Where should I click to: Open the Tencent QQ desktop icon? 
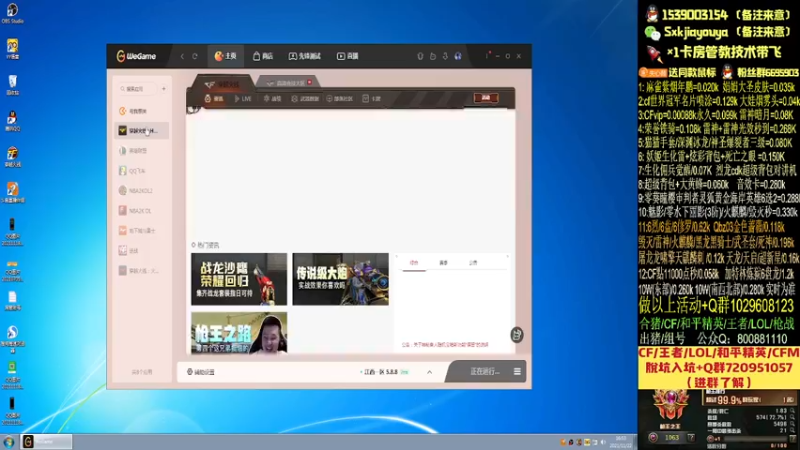click(x=12, y=121)
